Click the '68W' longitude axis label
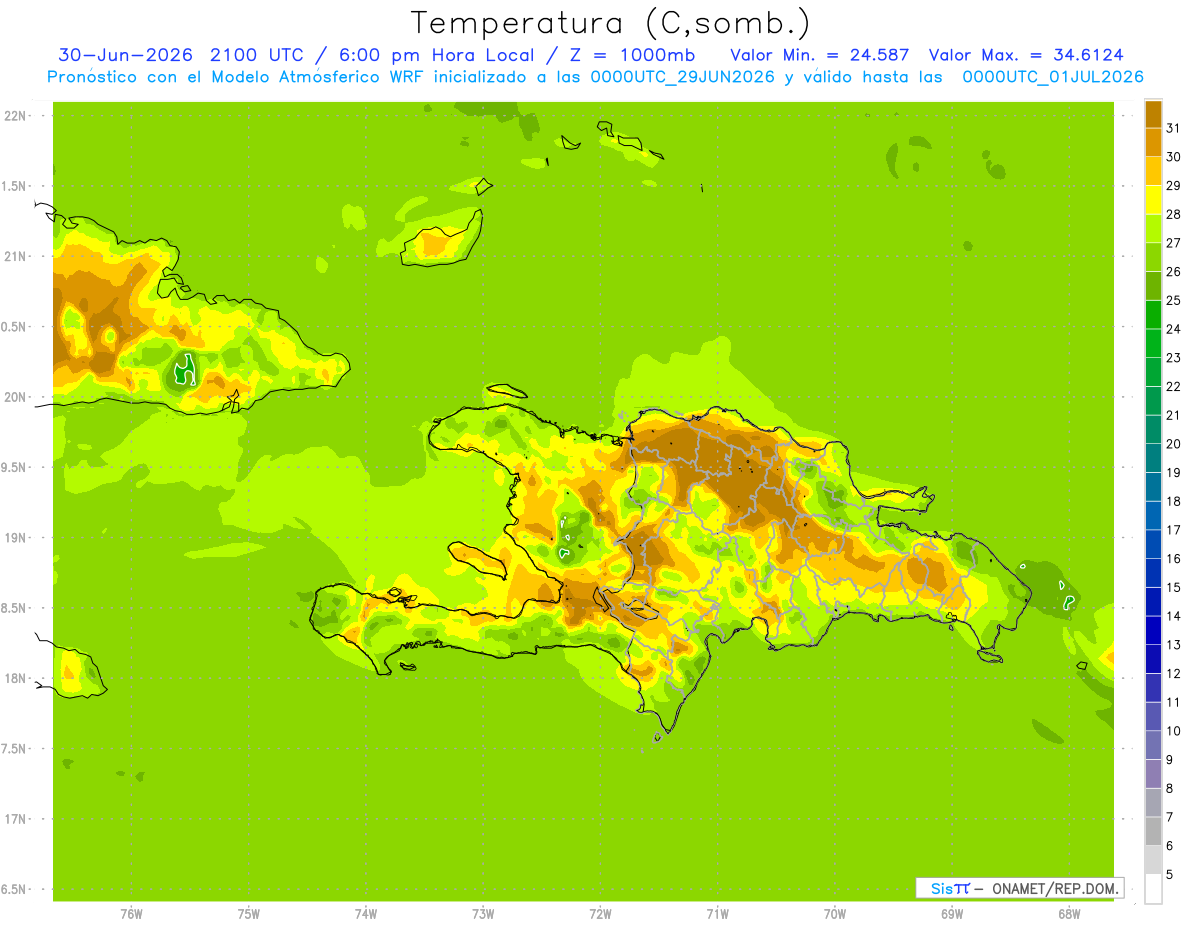The image size is (1200, 927). 1069,914
